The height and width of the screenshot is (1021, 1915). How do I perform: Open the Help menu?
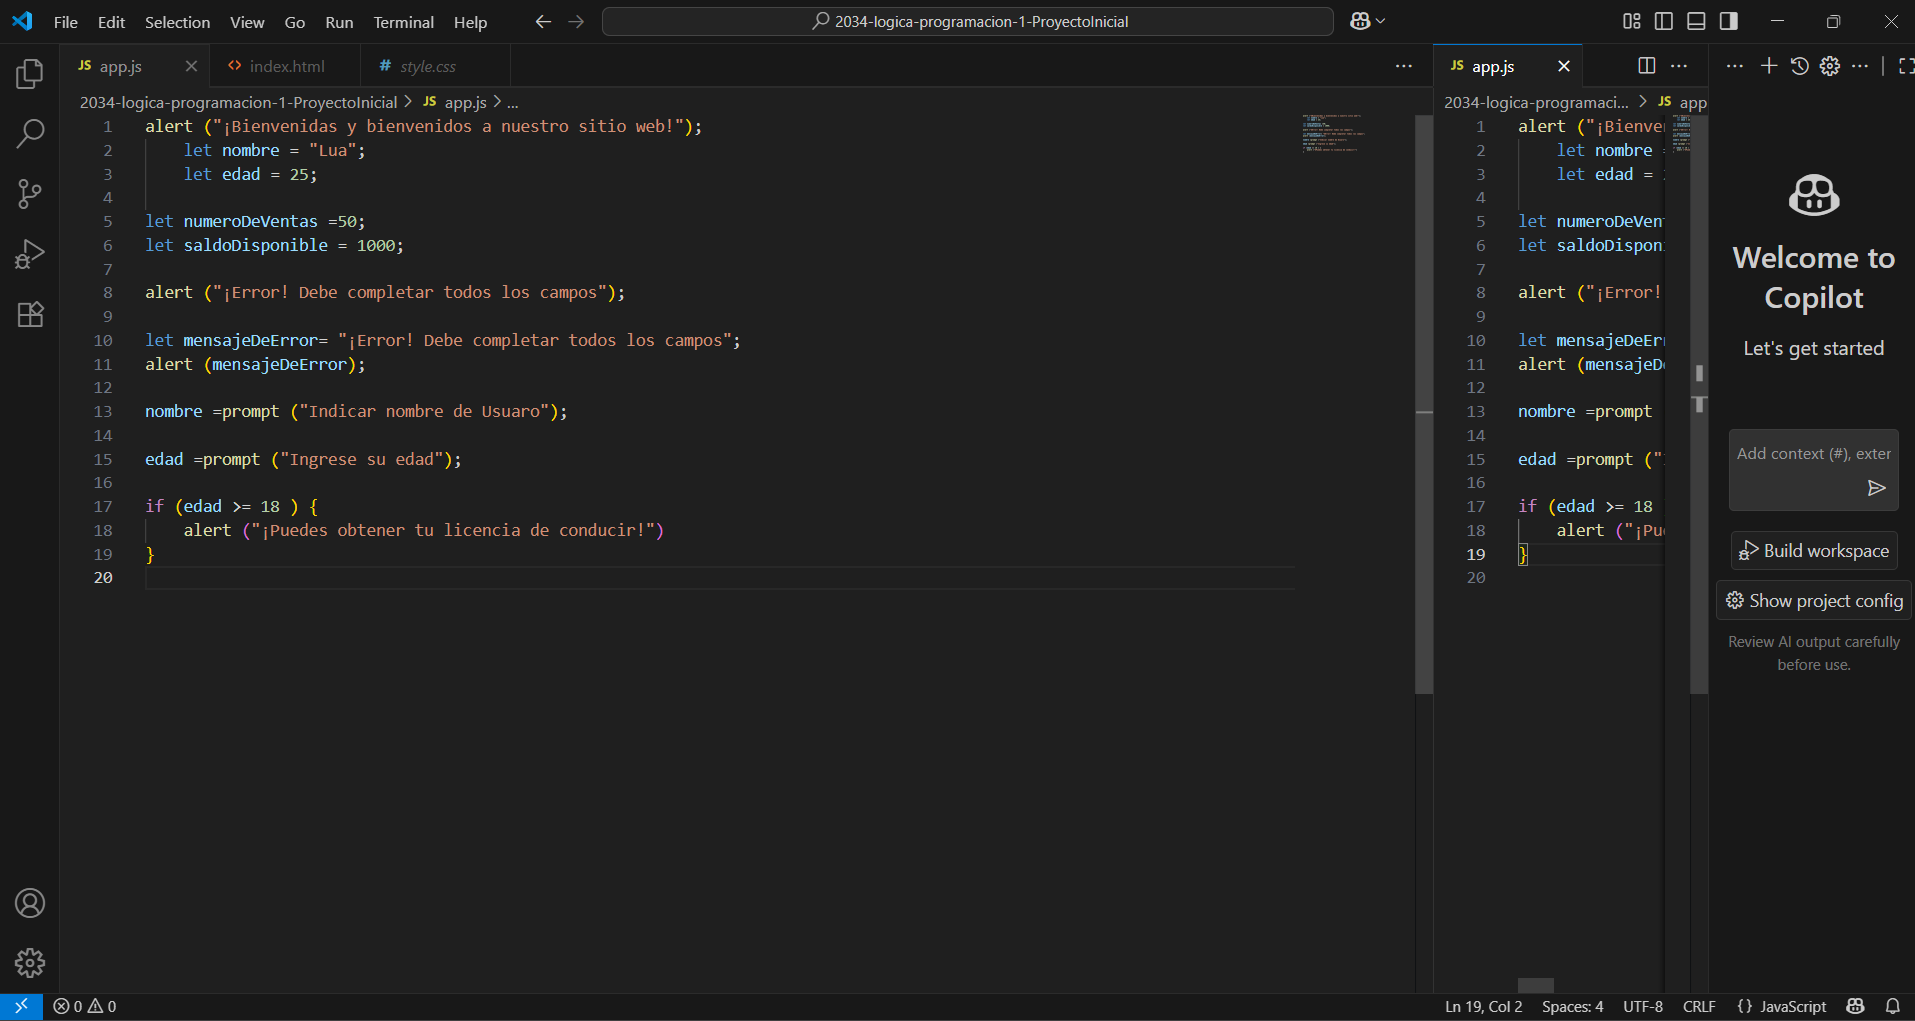tap(470, 22)
